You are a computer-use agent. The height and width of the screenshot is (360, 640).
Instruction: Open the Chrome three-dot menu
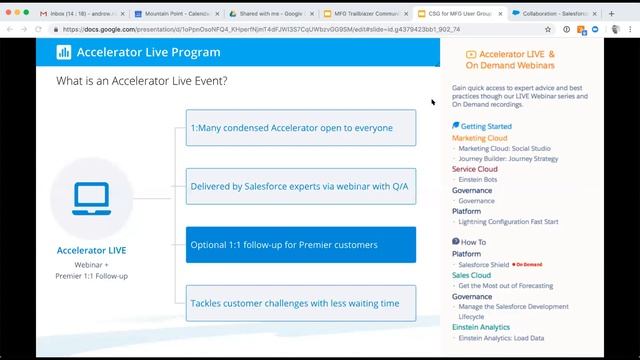[630, 29]
